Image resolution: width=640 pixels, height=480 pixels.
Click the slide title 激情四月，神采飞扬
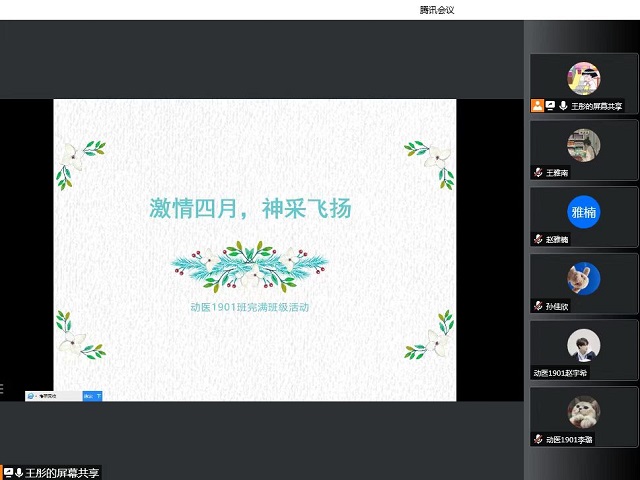point(251,208)
